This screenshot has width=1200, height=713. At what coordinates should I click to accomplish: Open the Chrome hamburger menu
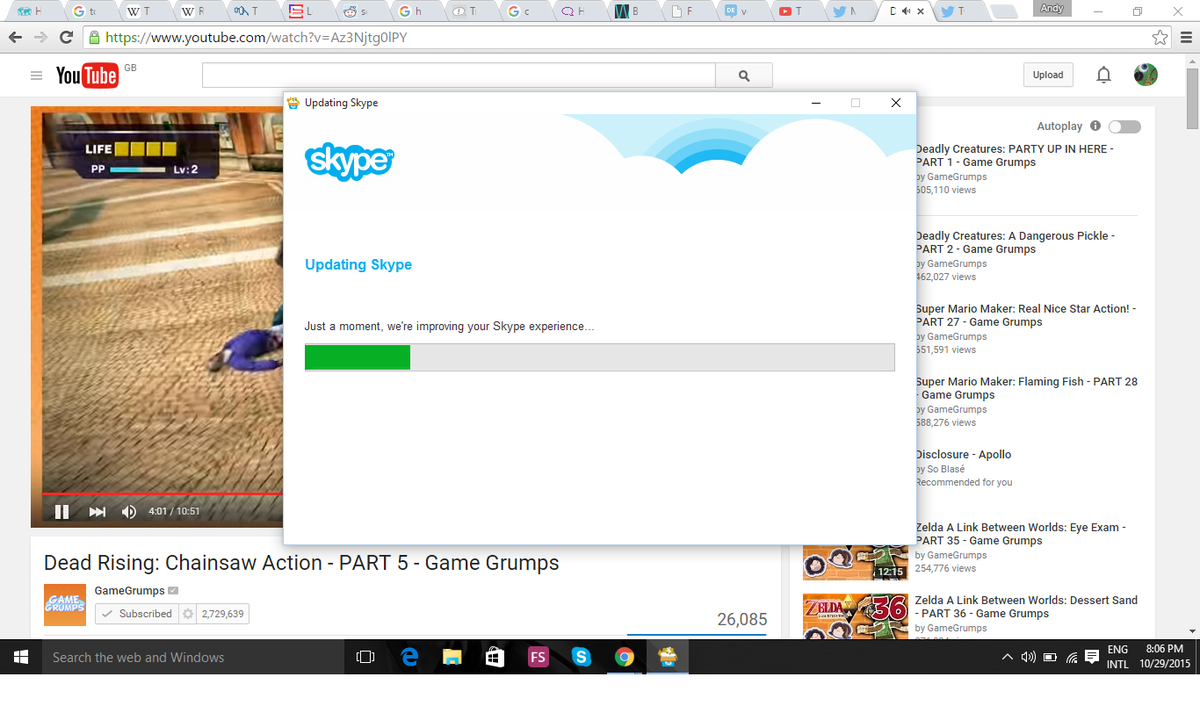click(x=1186, y=38)
